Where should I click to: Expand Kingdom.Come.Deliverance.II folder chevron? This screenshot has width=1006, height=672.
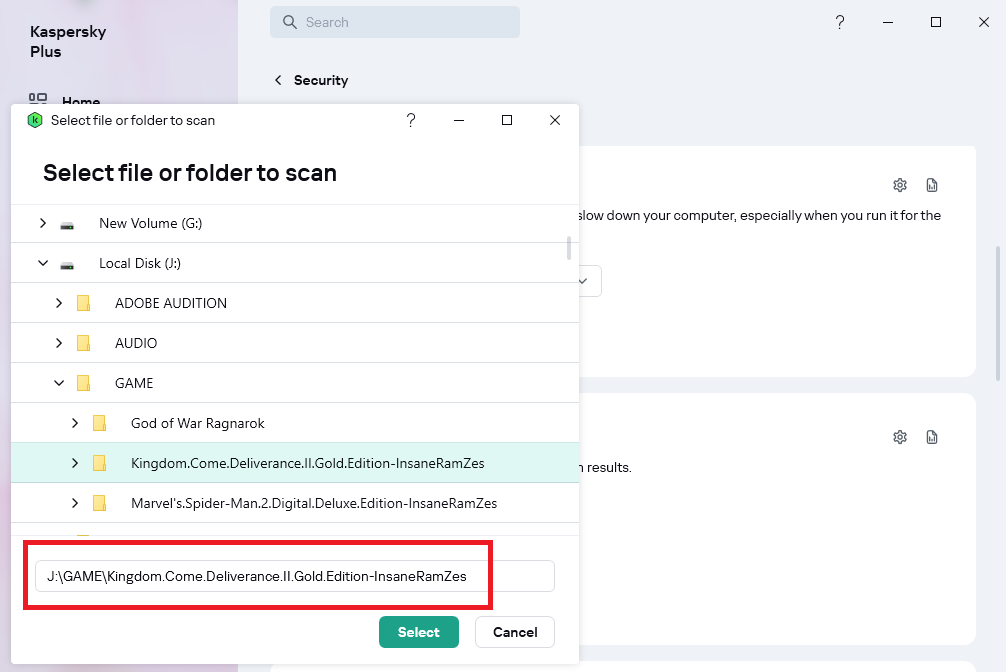(x=75, y=463)
